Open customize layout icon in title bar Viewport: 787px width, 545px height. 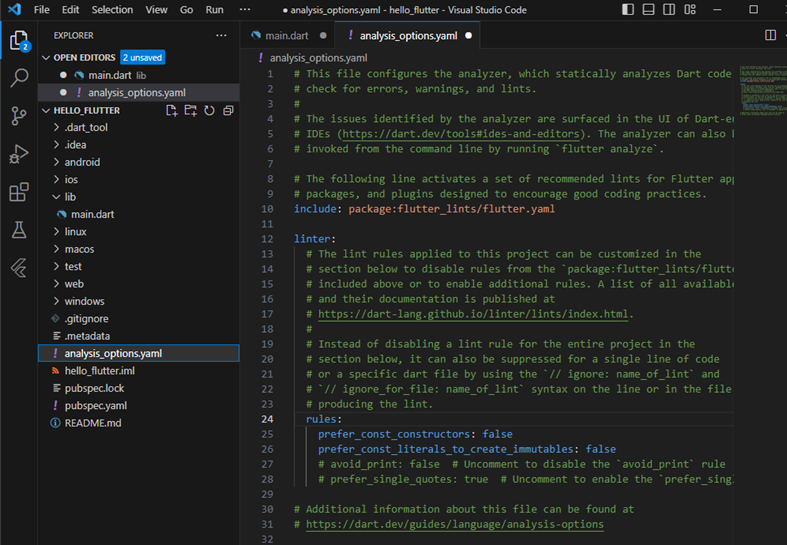tap(690, 10)
